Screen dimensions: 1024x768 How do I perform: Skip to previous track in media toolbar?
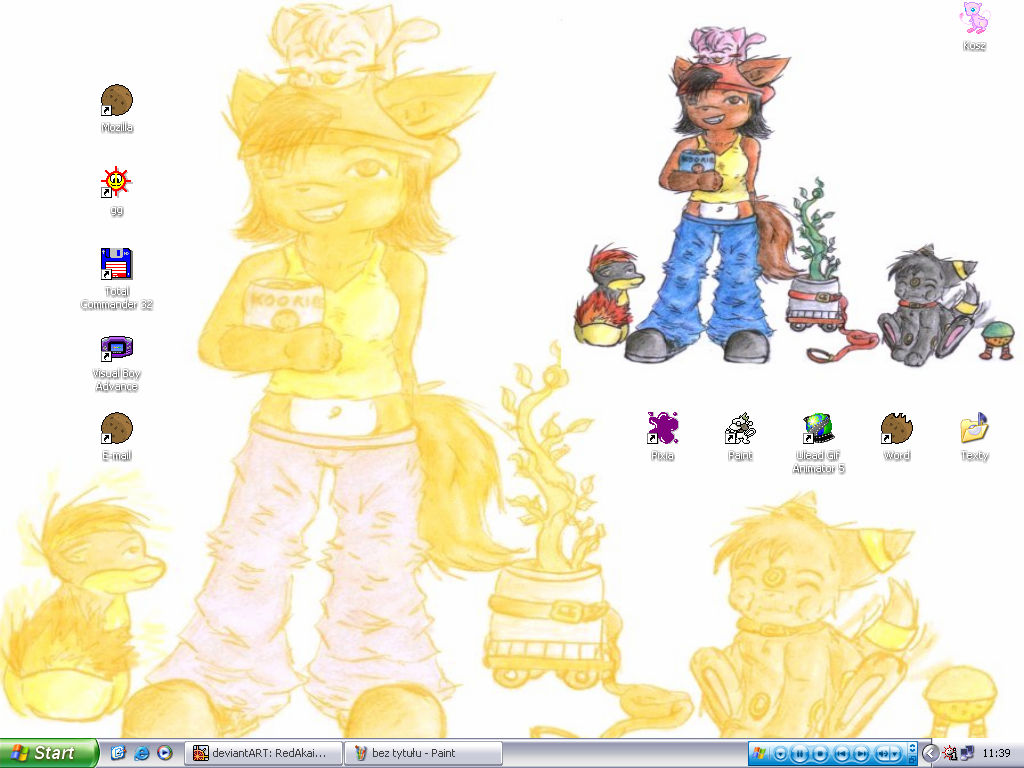tap(842, 754)
